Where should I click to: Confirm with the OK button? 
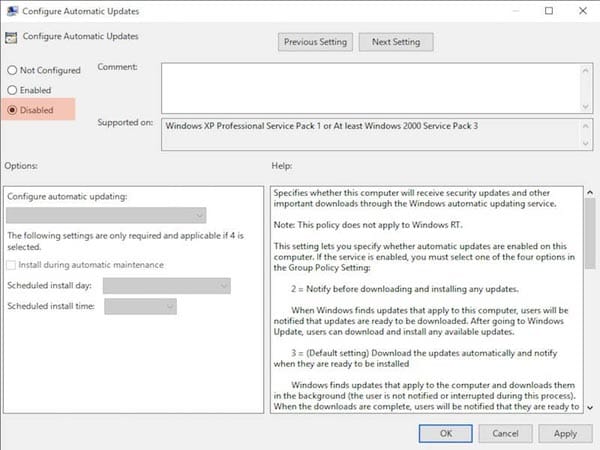tap(446, 434)
